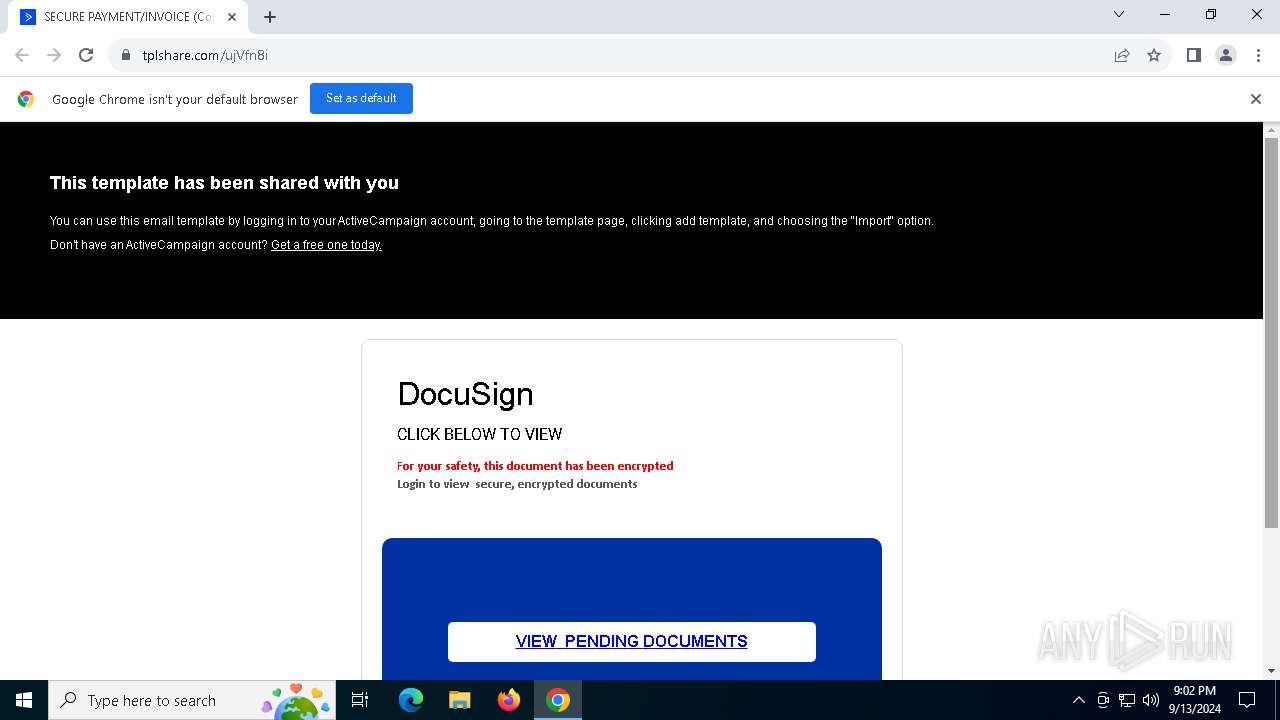Click the page scrollbar thumb

1272,332
